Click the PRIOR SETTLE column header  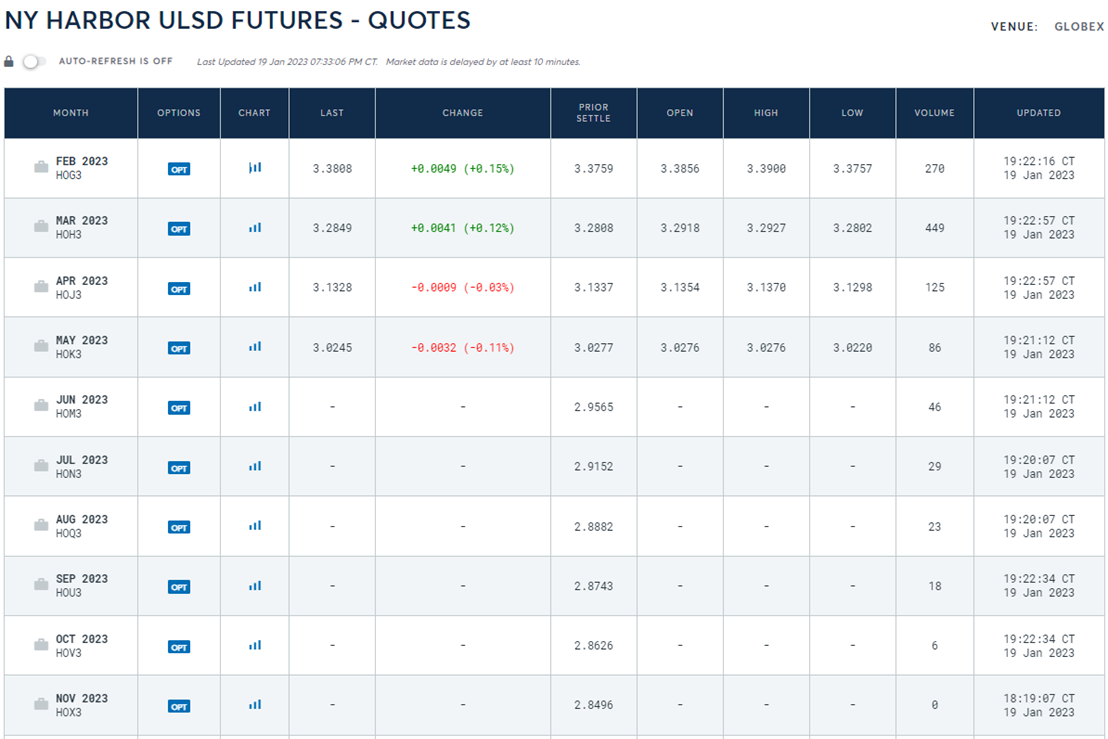point(594,113)
